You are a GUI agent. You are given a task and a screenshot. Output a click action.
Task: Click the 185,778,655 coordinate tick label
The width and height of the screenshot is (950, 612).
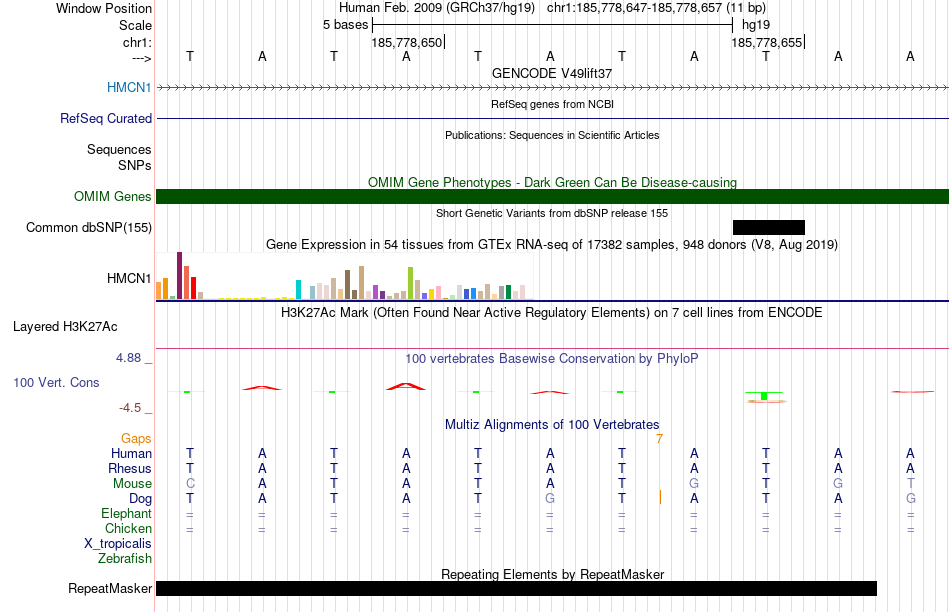[x=766, y=42]
